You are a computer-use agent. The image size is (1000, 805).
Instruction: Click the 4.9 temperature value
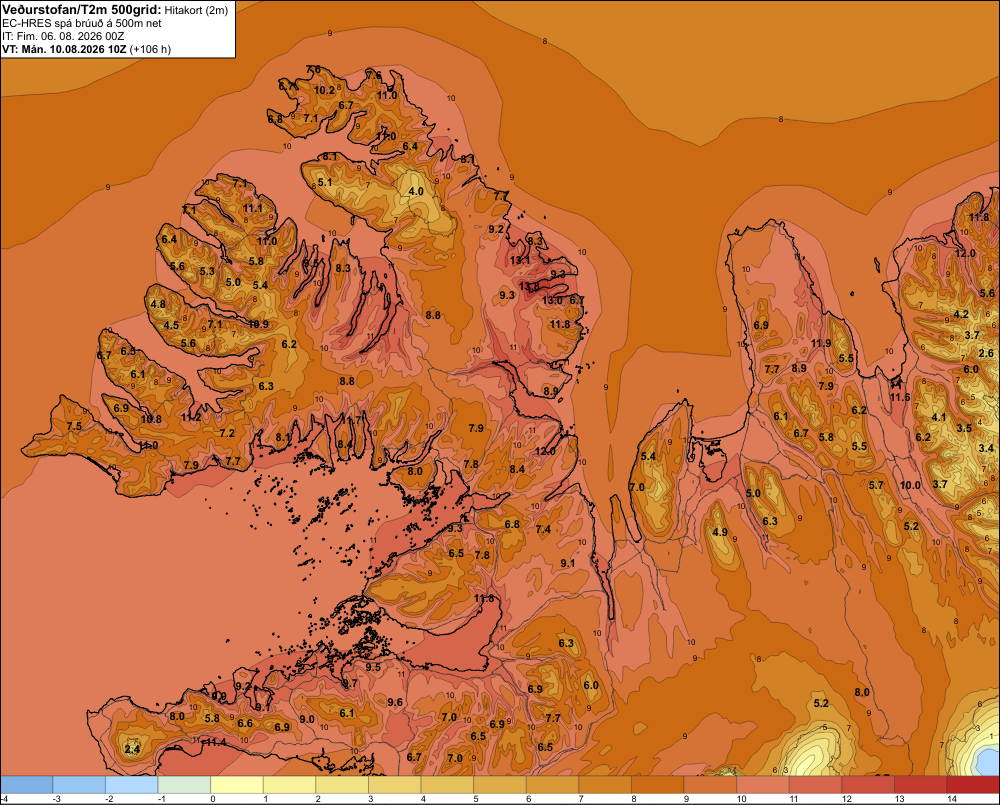[x=720, y=532]
